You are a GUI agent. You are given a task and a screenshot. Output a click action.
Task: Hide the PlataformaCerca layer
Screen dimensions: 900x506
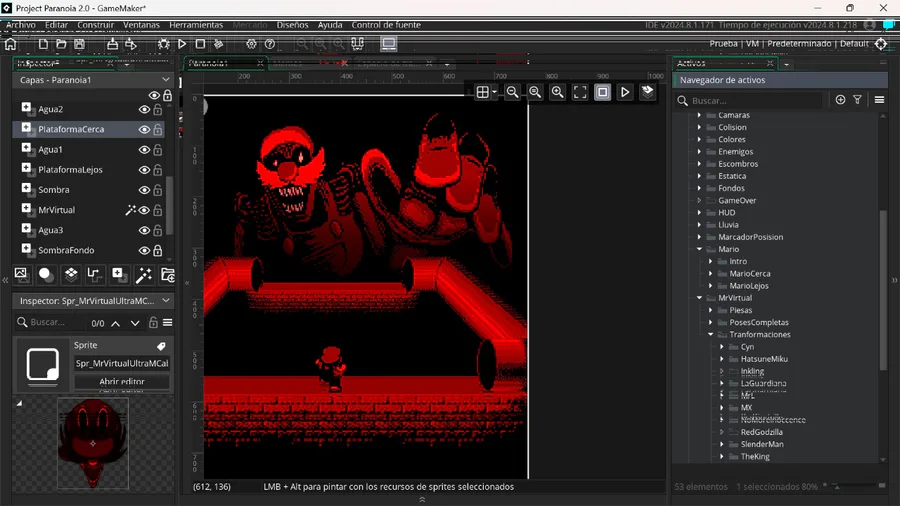144,130
